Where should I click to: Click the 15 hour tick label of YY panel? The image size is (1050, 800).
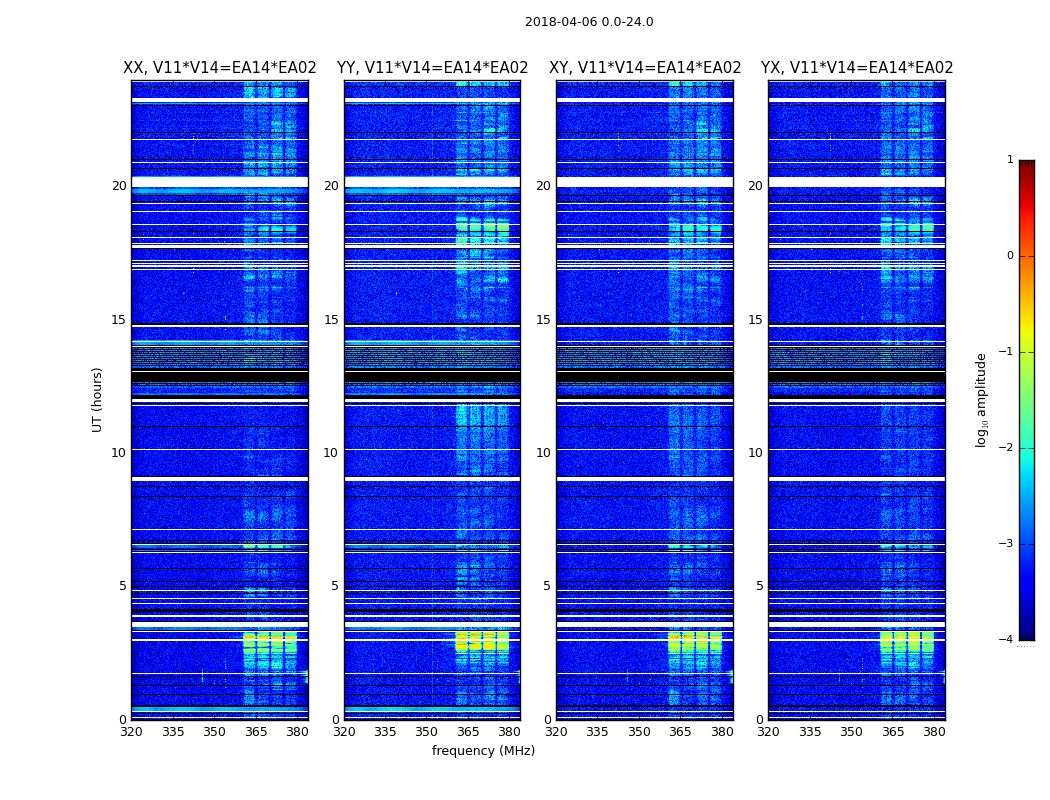click(331, 320)
